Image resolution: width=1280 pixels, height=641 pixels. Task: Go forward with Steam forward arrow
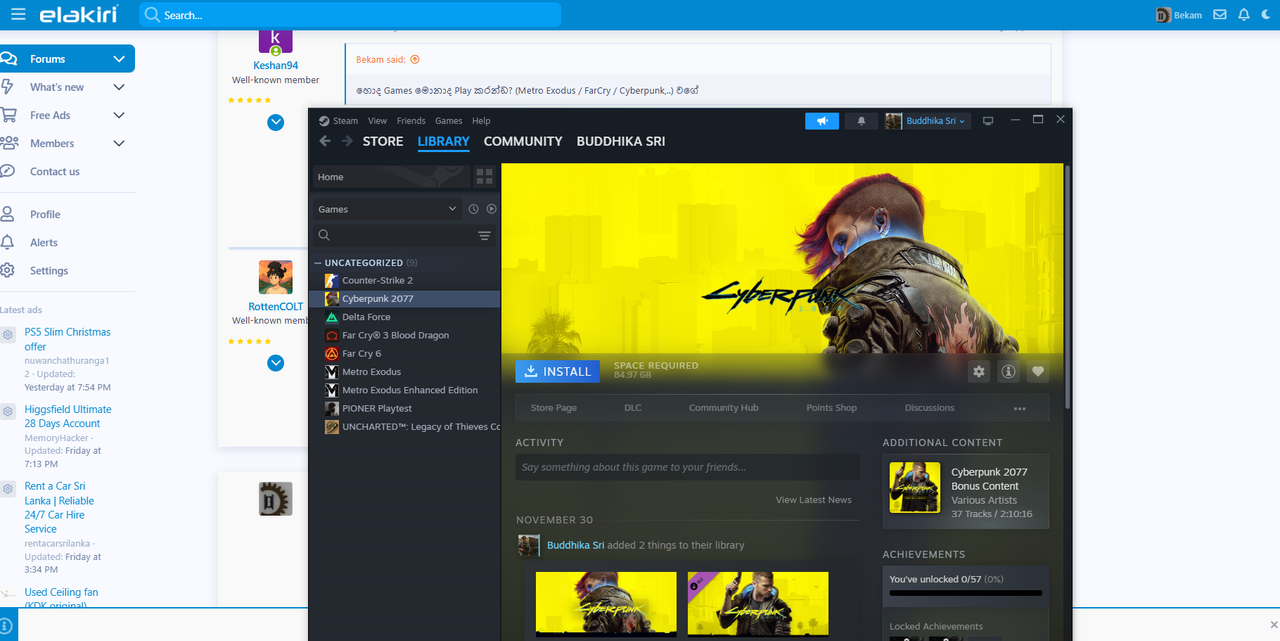pos(347,141)
